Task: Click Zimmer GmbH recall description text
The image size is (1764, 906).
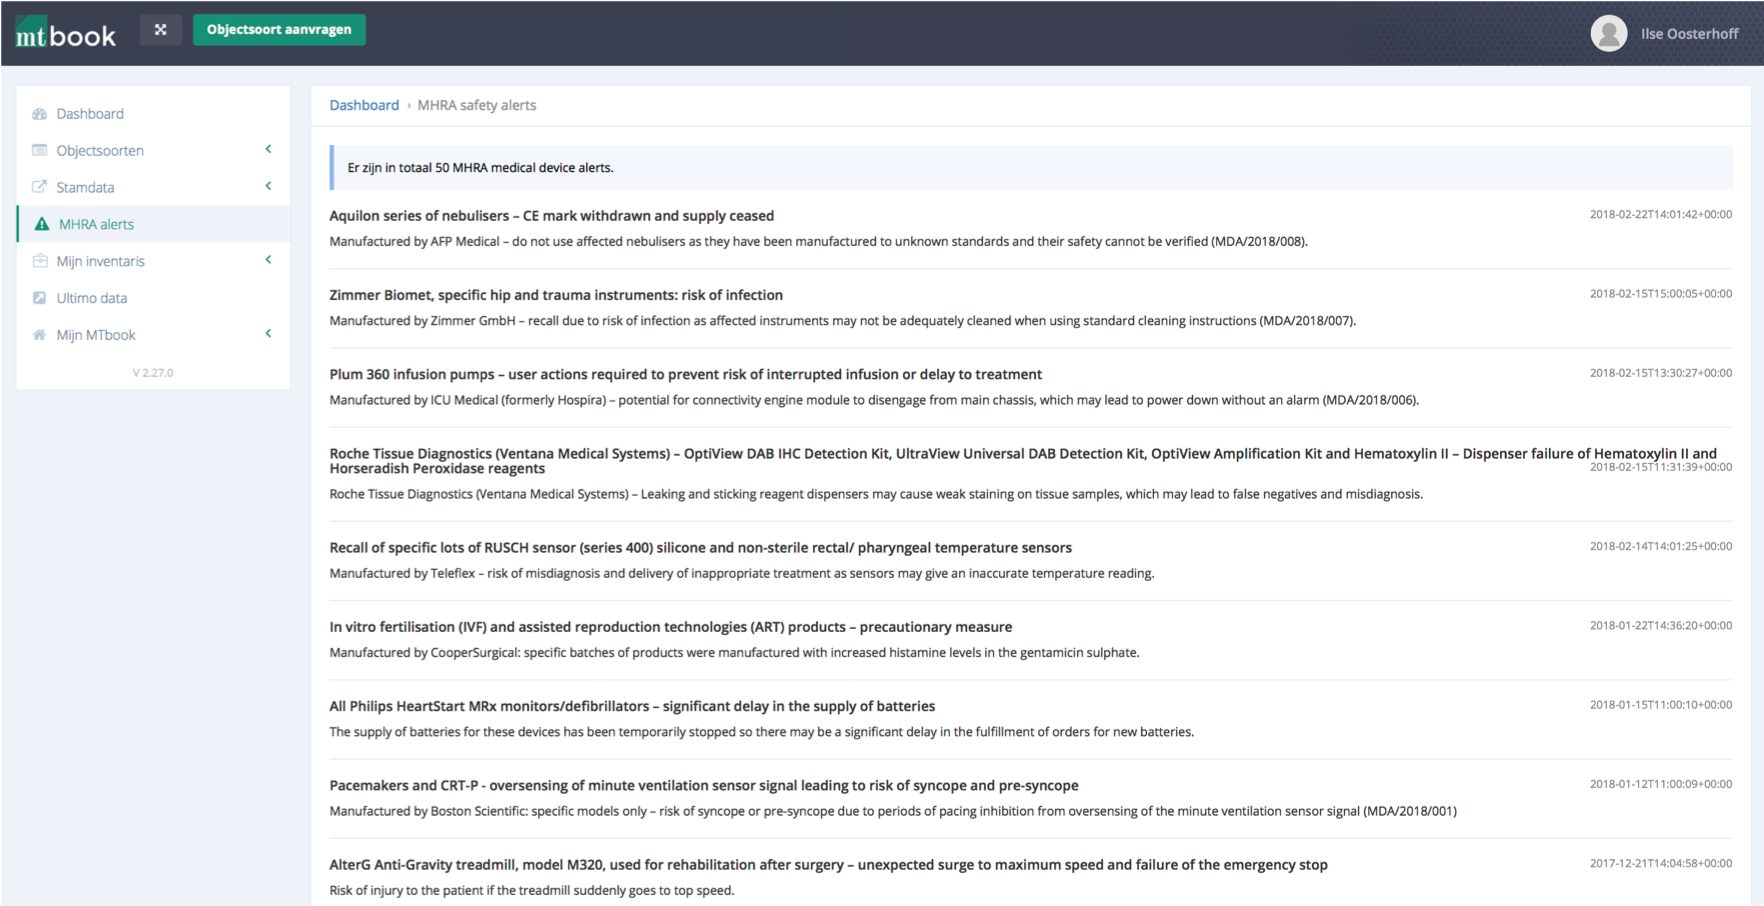Action: coord(843,321)
